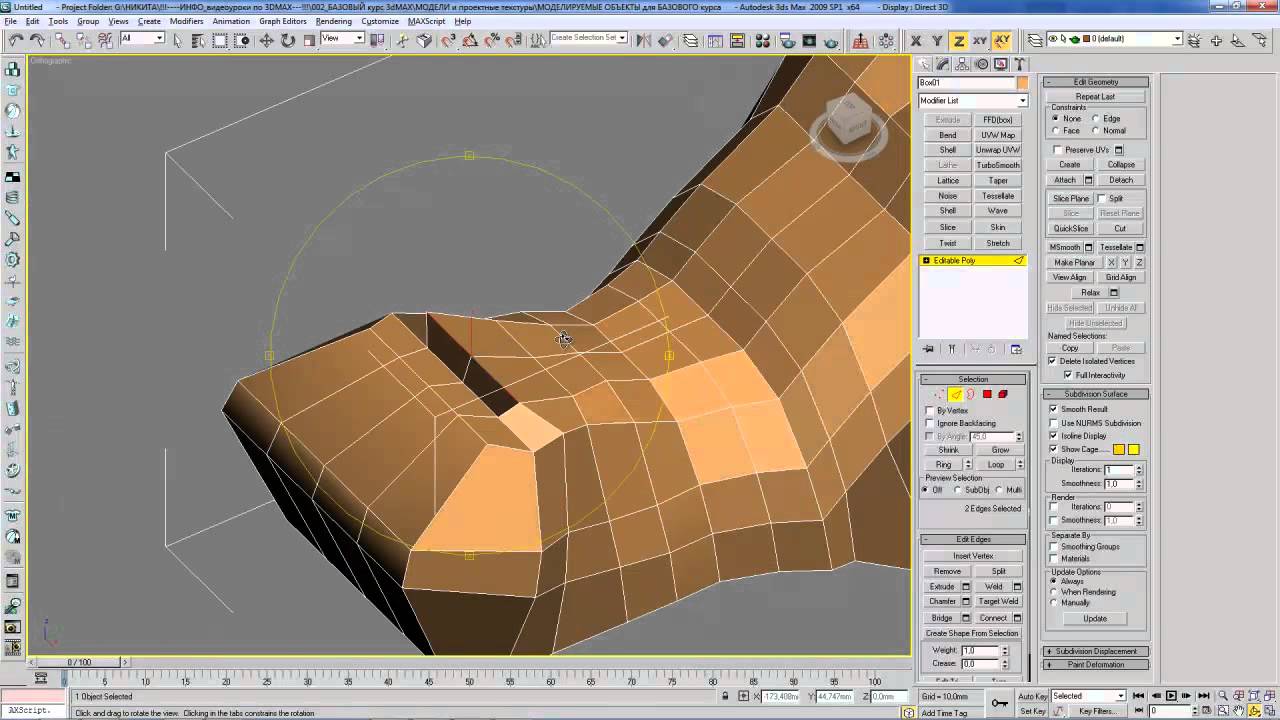Screen dimensions: 1280x720
Task: Open the selection filter All dropdown
Action: 142,39
